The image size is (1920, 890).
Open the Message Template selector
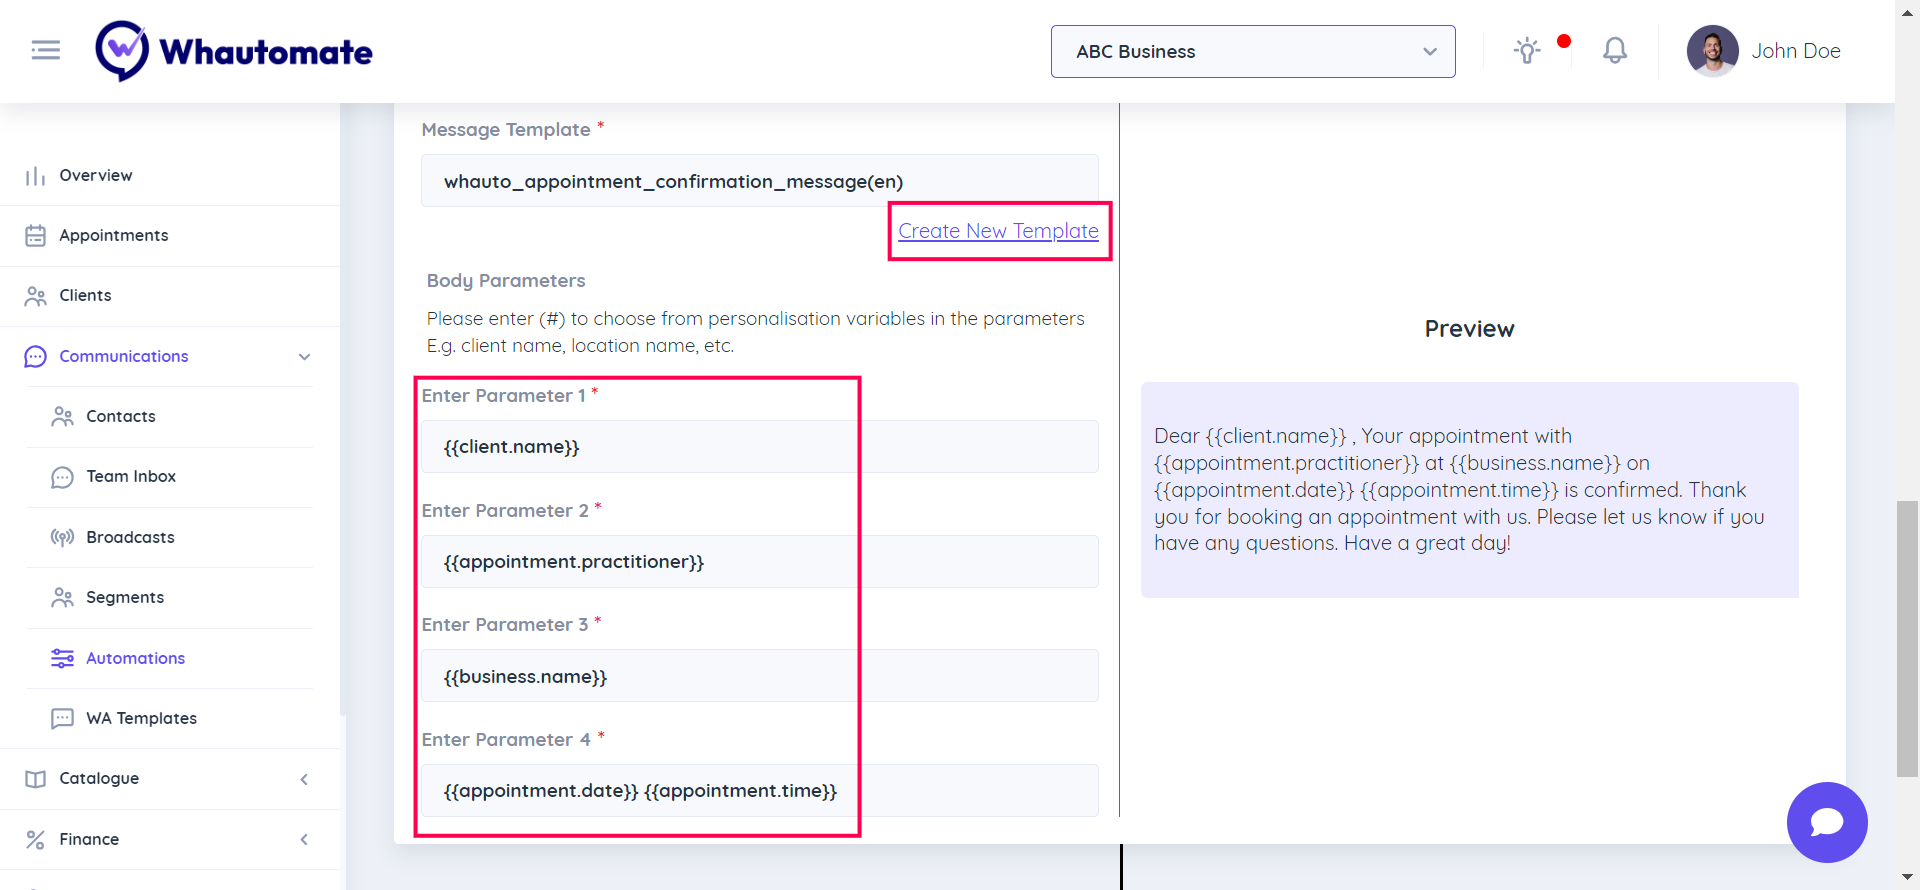pos(759,181)
